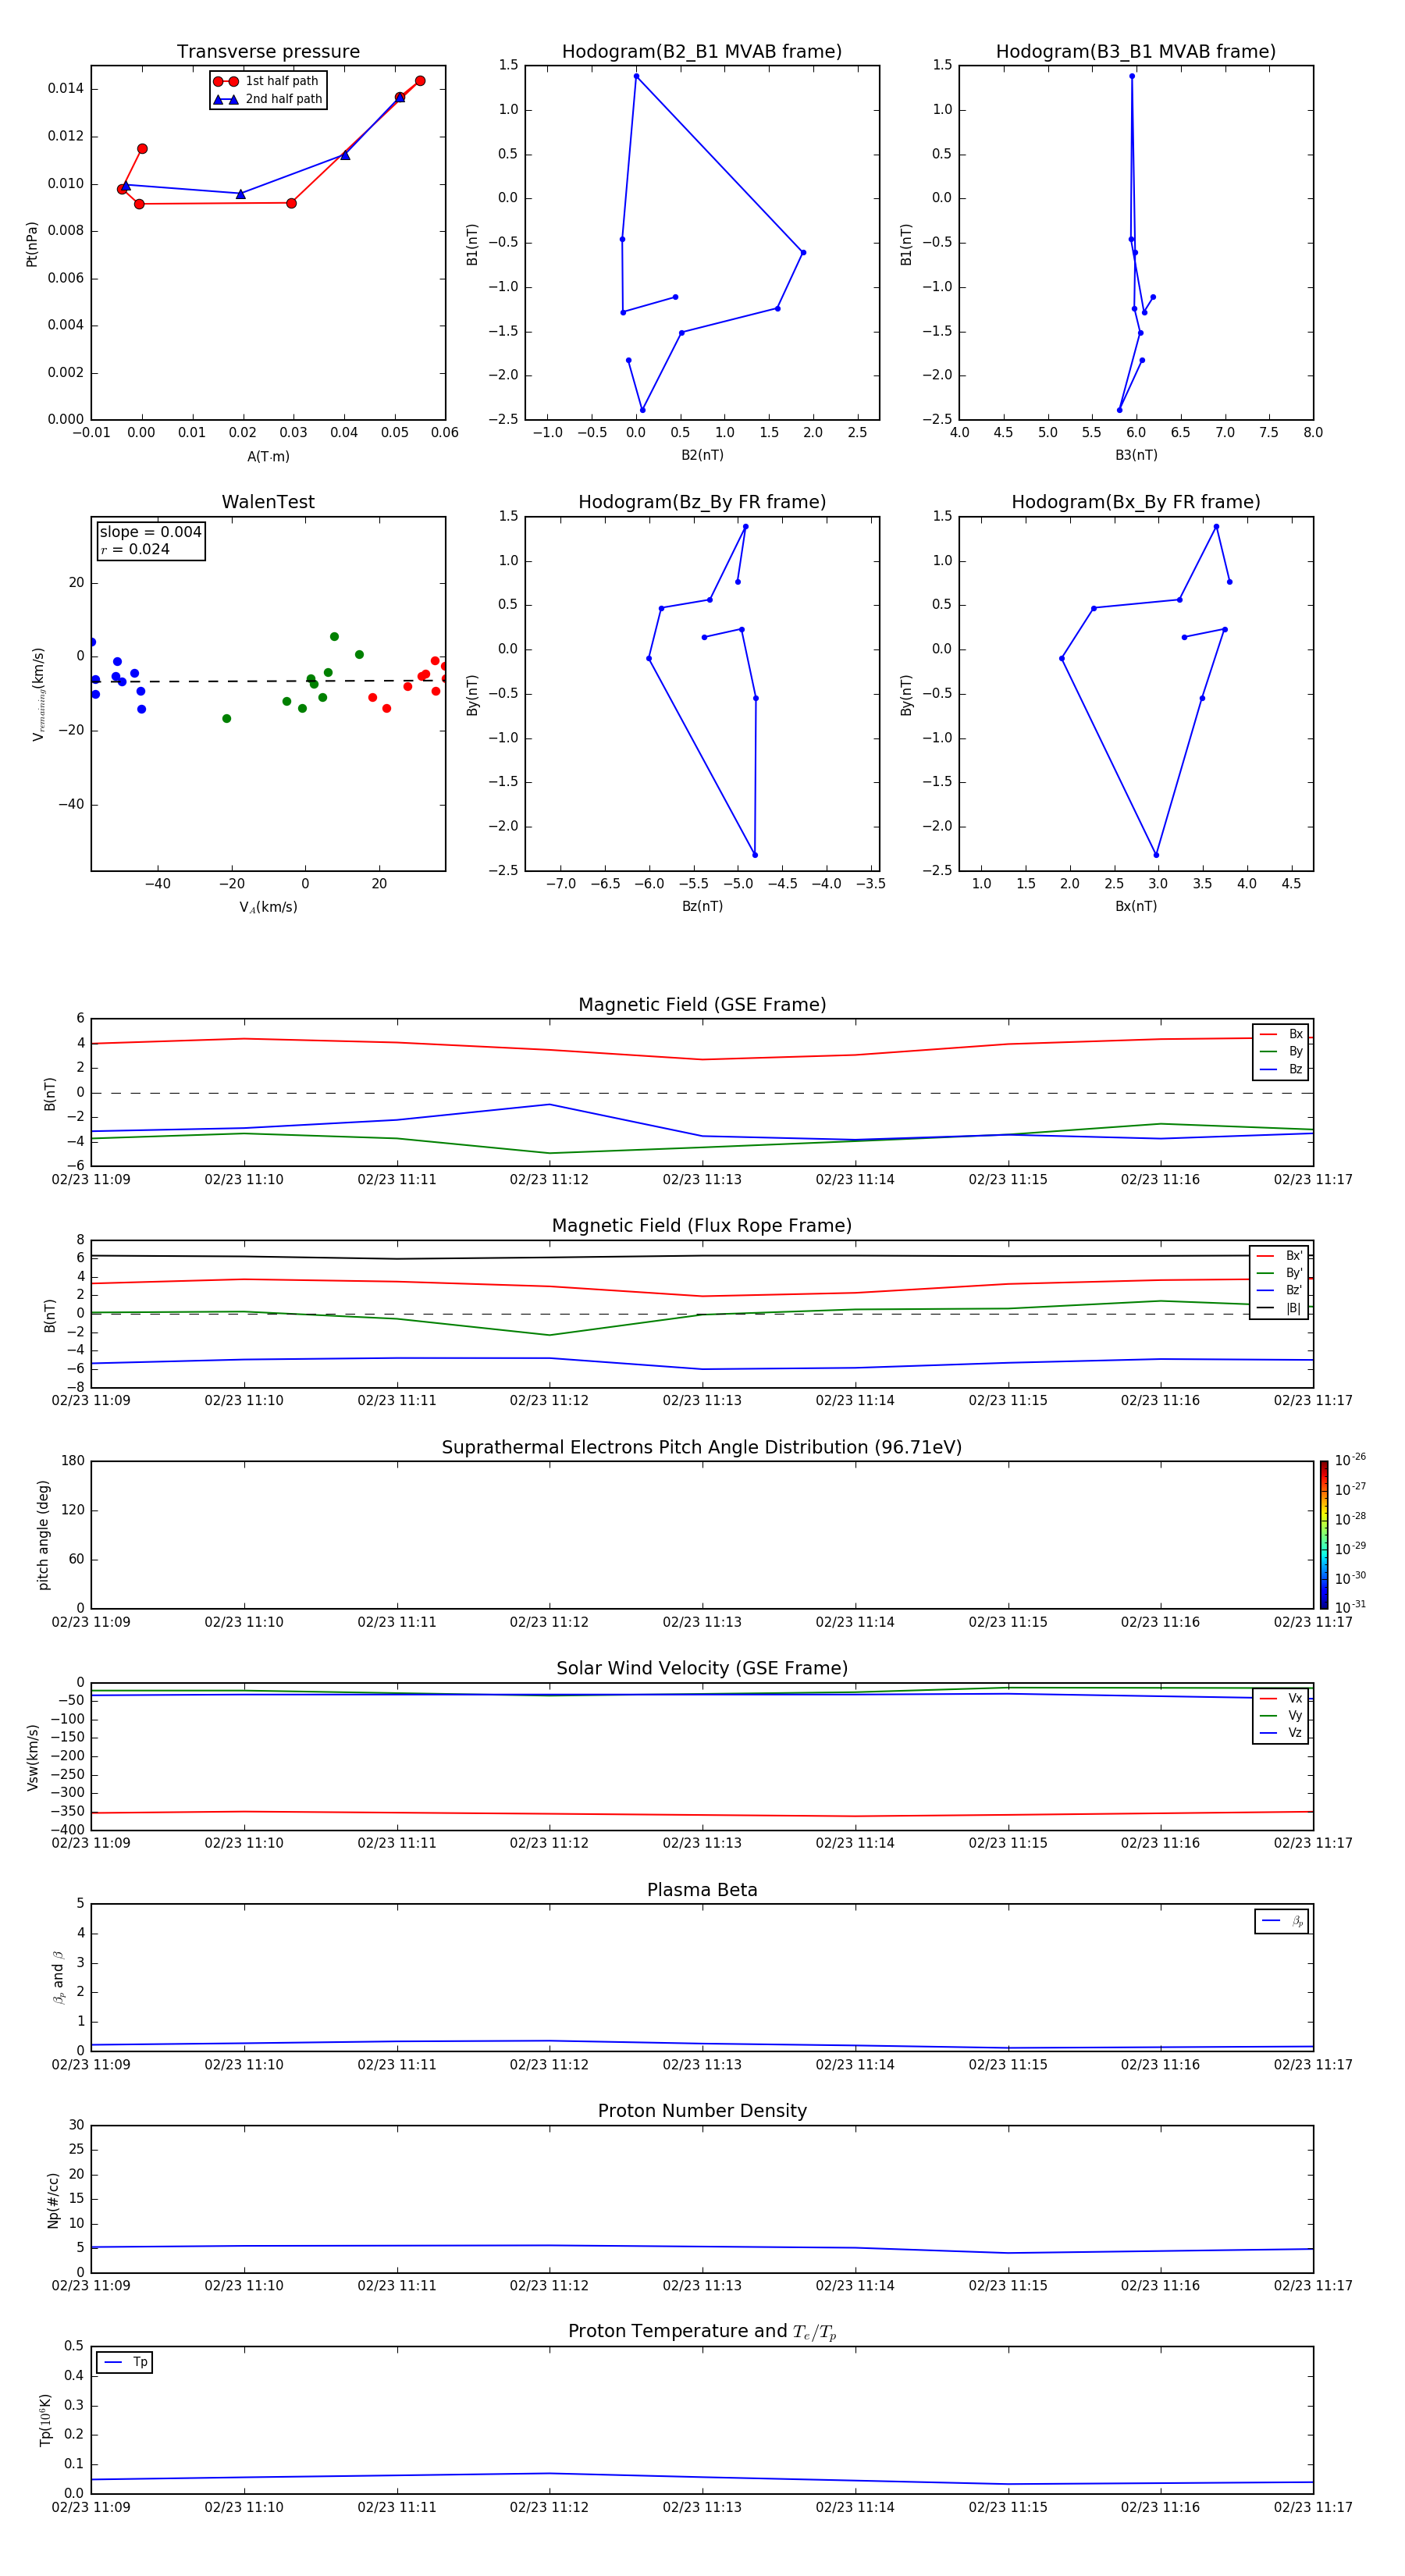This screenshot has width=1405, height=2576.
Task: Click the 'Proton Temperature and Te/Tp' title
Action: point(702,2331)
